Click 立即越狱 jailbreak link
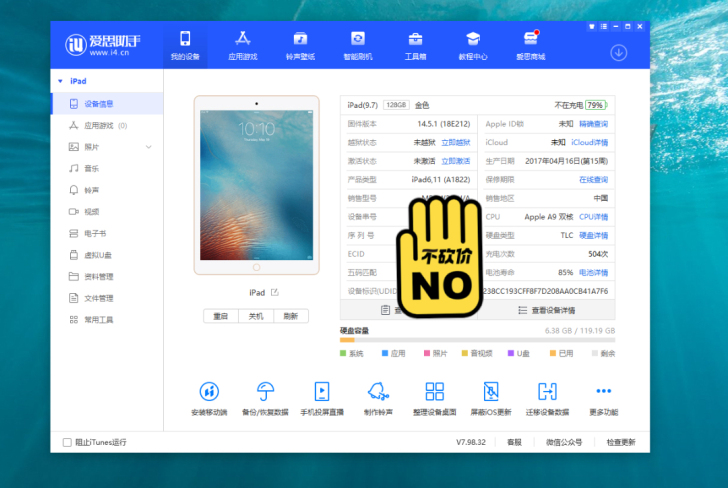 pyautogui.click(x=455, y=143)
